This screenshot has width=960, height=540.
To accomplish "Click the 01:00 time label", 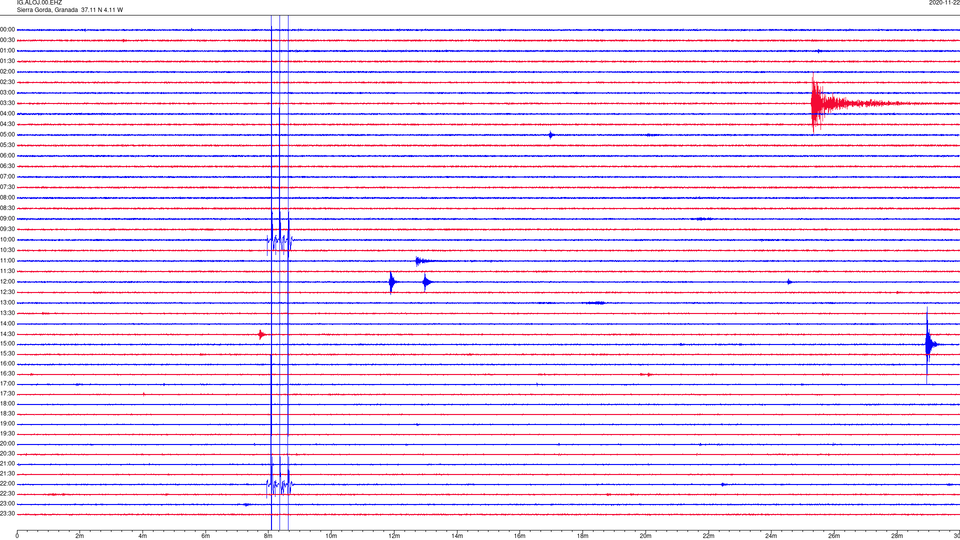I will [x=7, y=50].
